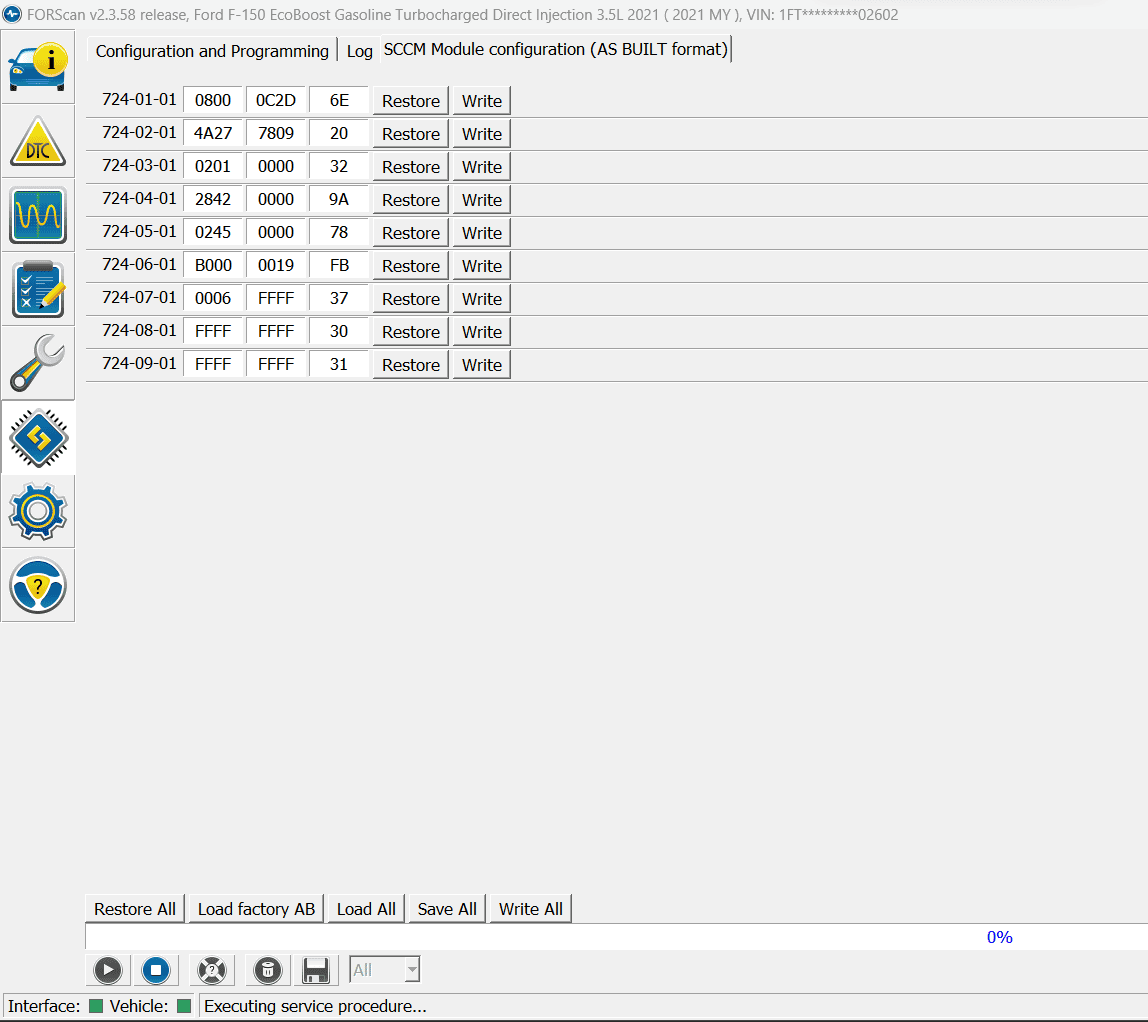Viewport: 1148px width, 1022px height.
Task: Click the green Vehicle status indicator
Action: pos(184,1006)
